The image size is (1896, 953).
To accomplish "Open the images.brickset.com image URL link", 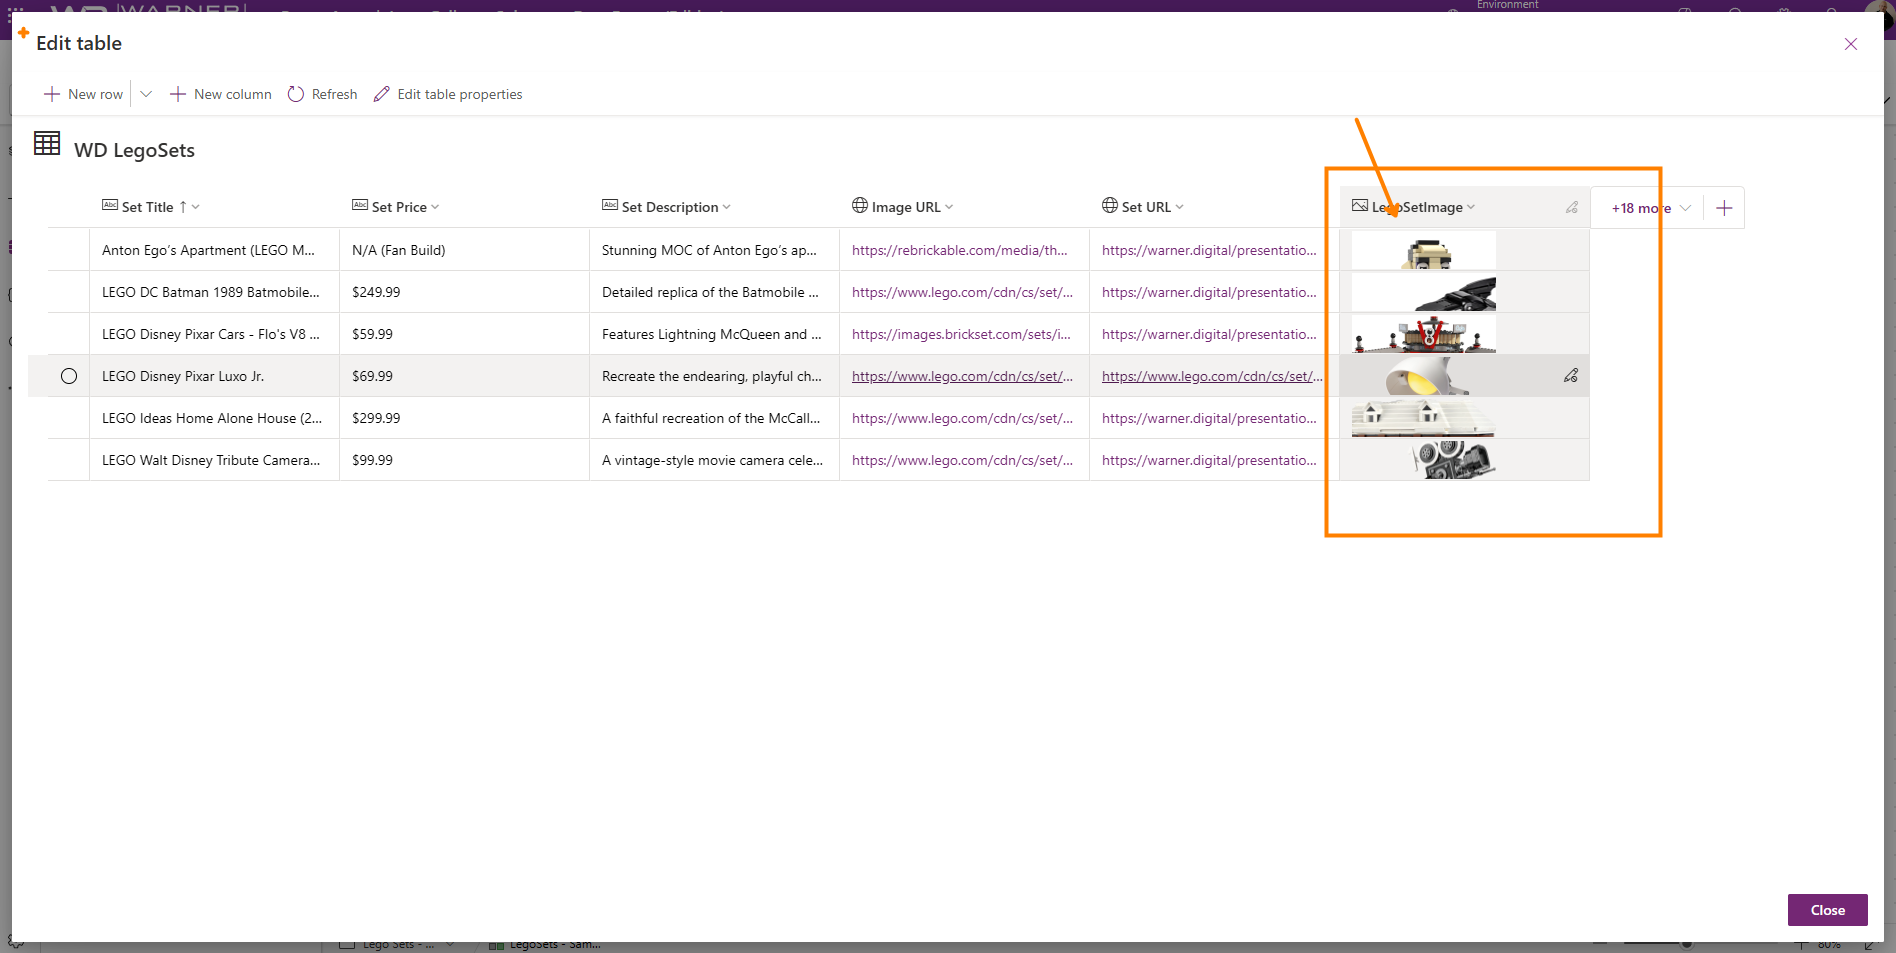I will click(x=961, y=334).
